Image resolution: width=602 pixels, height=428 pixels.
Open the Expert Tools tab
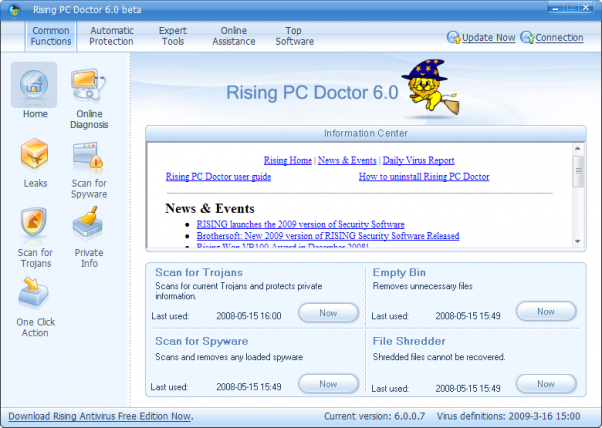pyautogui.click(x=173, y=36)
